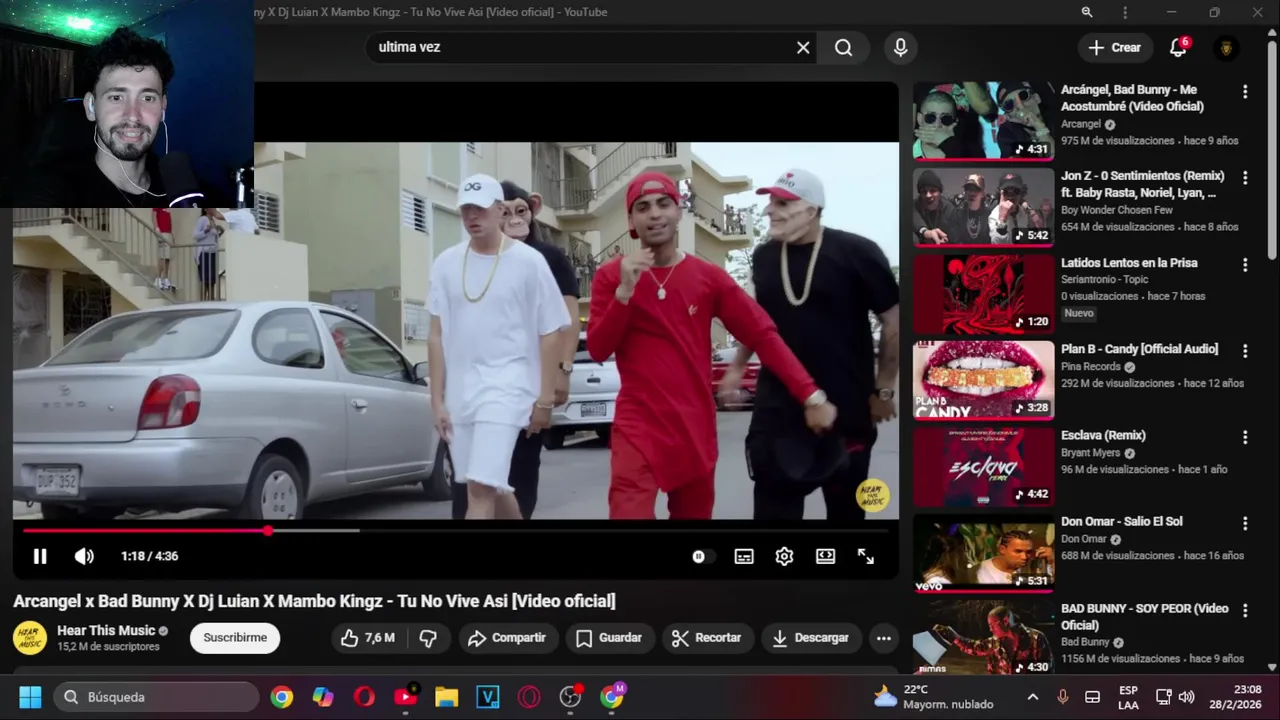
Task: Click 'Boy Wonder Chosen Few' channel text
Action: (x=1117, y=211)
